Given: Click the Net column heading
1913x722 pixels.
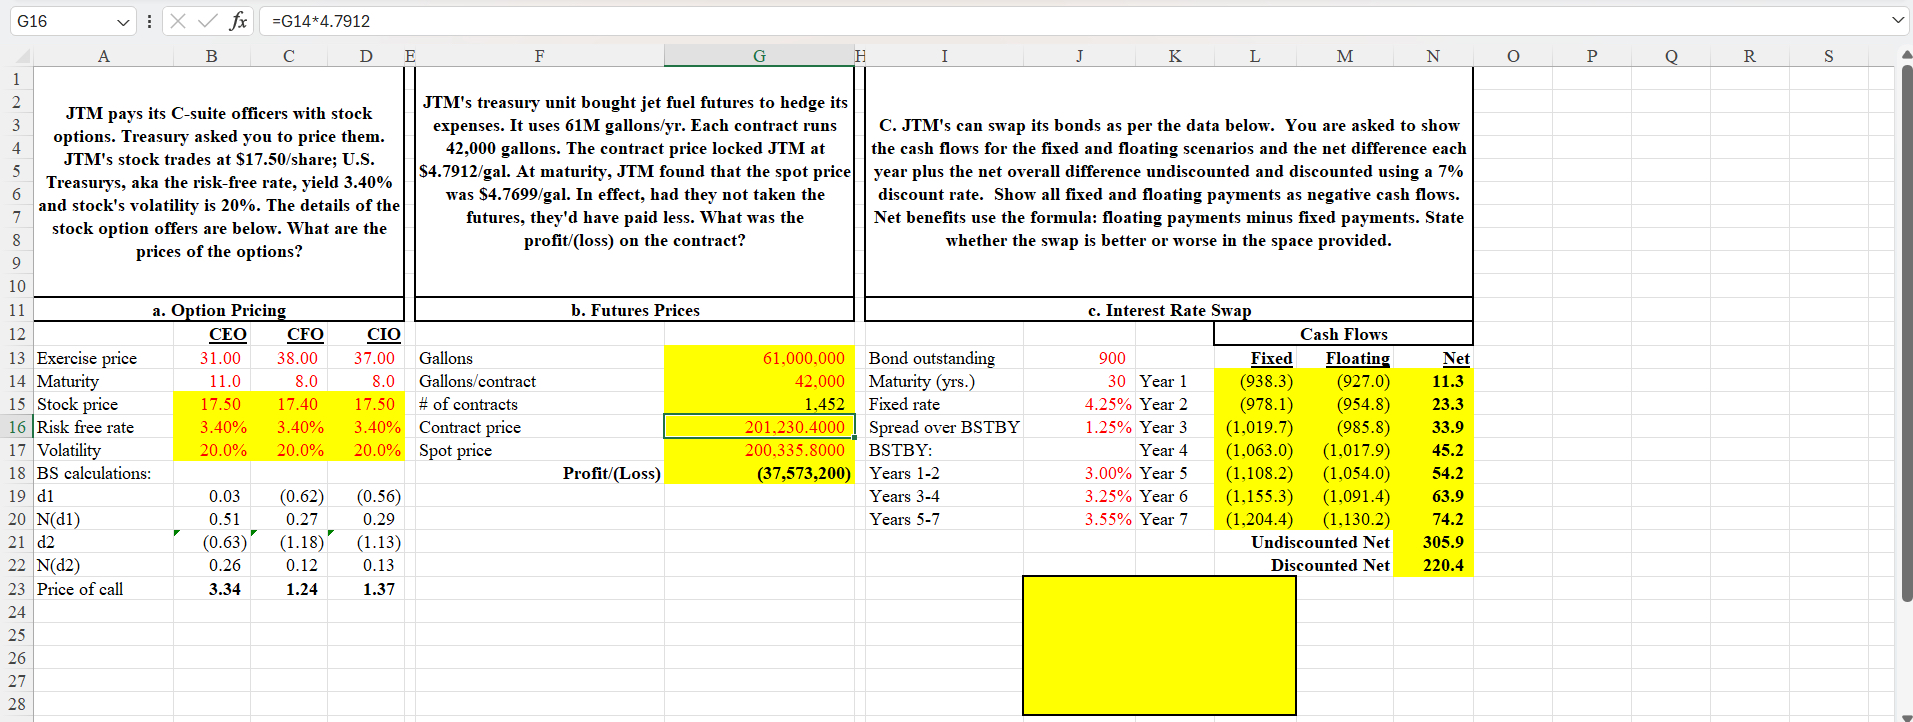Looking at the screenshot, I should point(1456,358).
